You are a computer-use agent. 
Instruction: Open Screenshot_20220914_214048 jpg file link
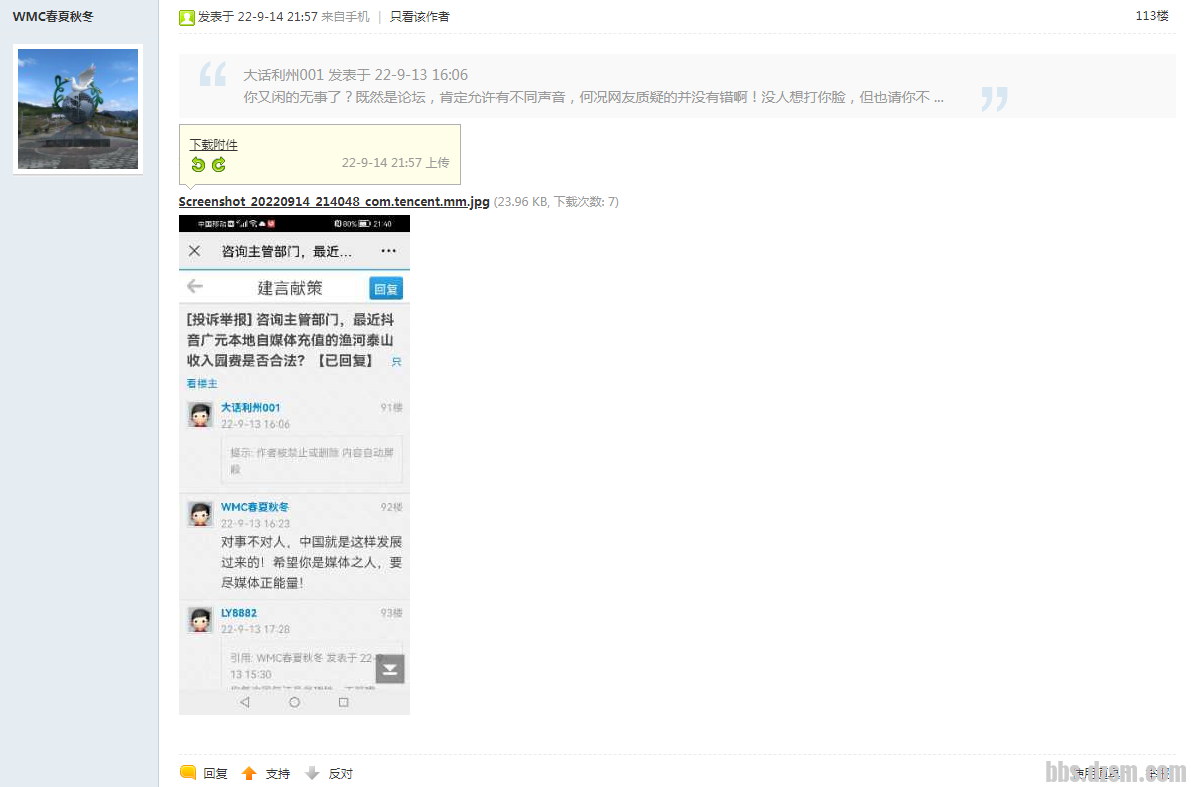pyautogui.click(x=334, y=201)
